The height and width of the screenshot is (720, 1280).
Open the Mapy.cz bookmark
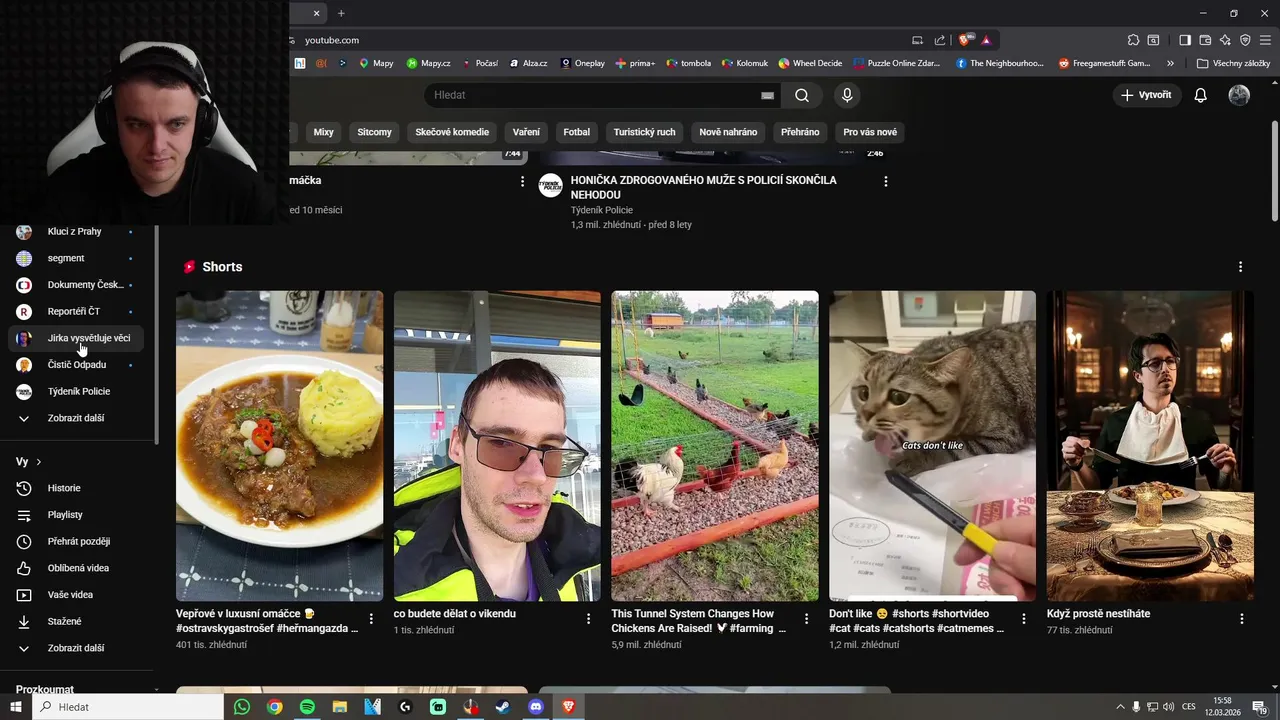point(428,63)
